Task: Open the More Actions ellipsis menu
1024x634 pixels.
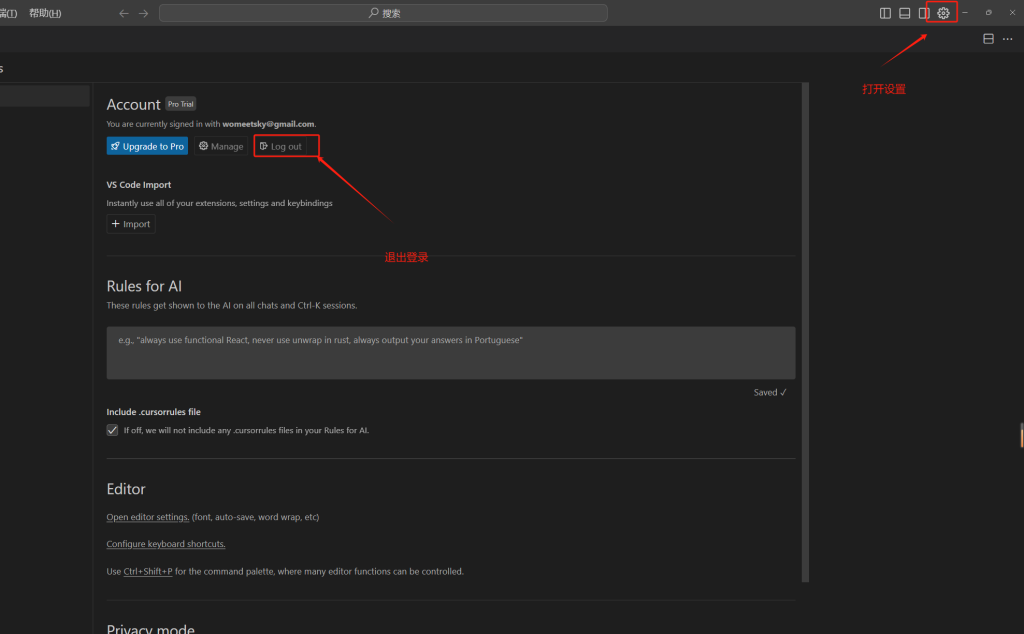Action: pyautogui.click(x=1008, y=39)
